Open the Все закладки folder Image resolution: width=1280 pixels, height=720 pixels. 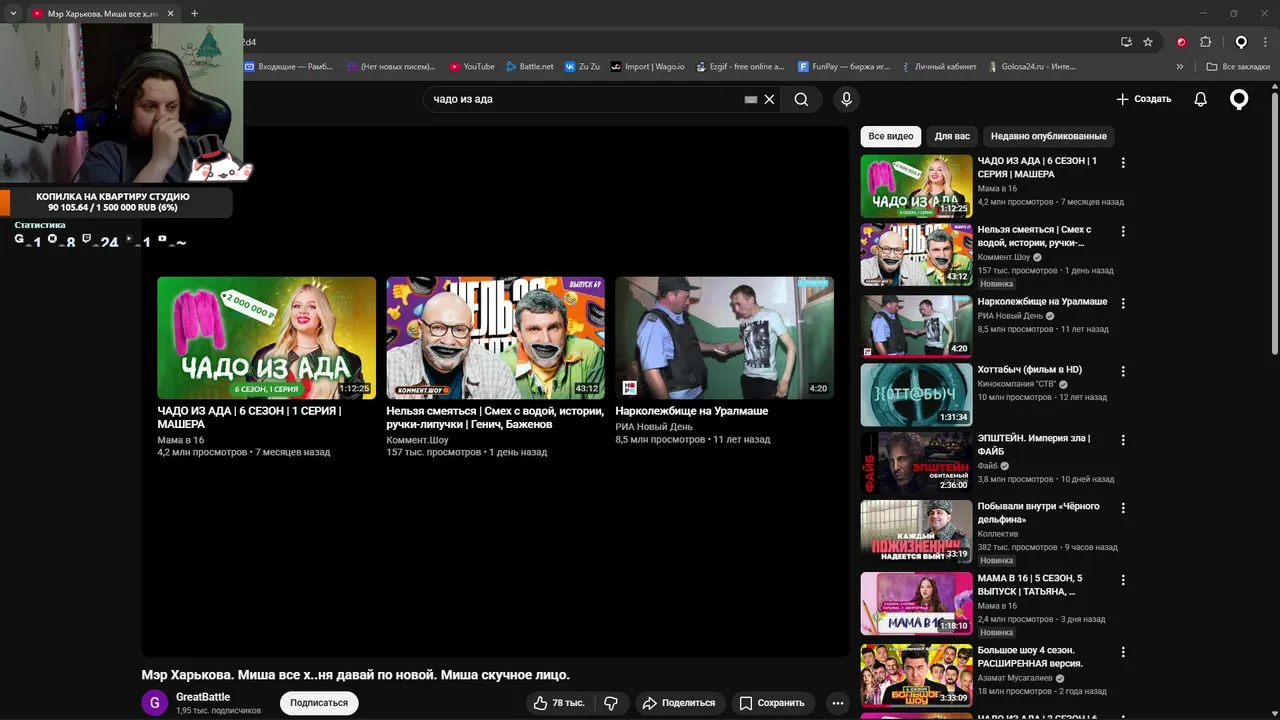click(x=1238, y=67)
